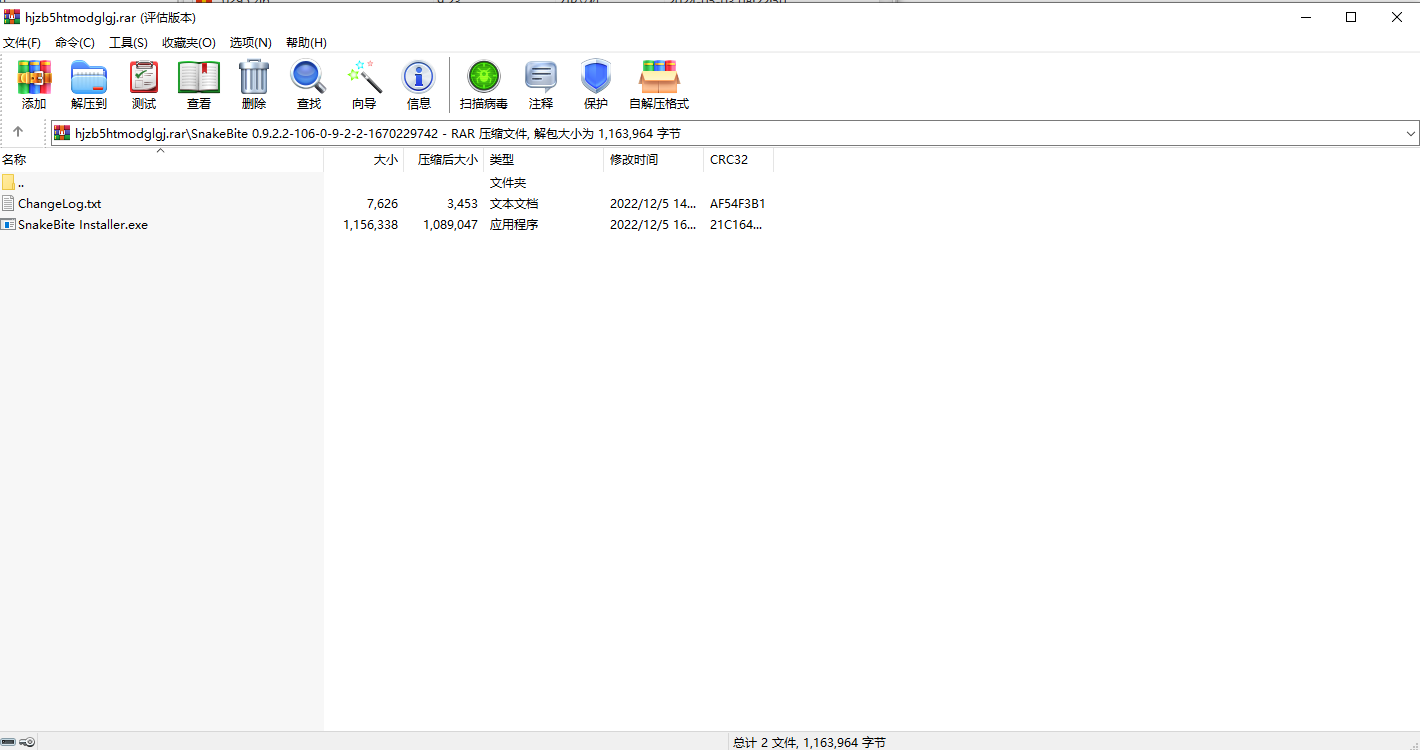Click WinRAR icon in title bar

pyautogui.click(x=12, y=16)
